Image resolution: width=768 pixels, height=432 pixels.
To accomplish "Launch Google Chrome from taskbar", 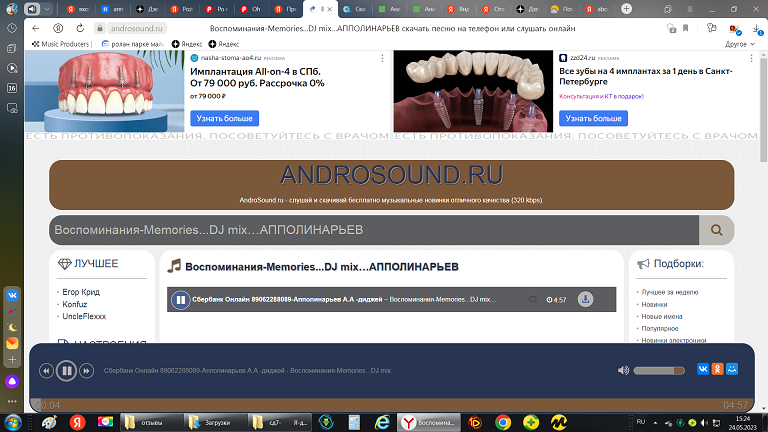I will click(x=503, y=423).
